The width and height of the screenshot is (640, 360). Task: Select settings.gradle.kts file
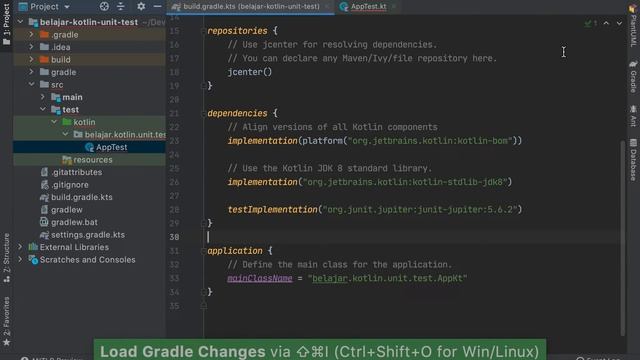89,235
